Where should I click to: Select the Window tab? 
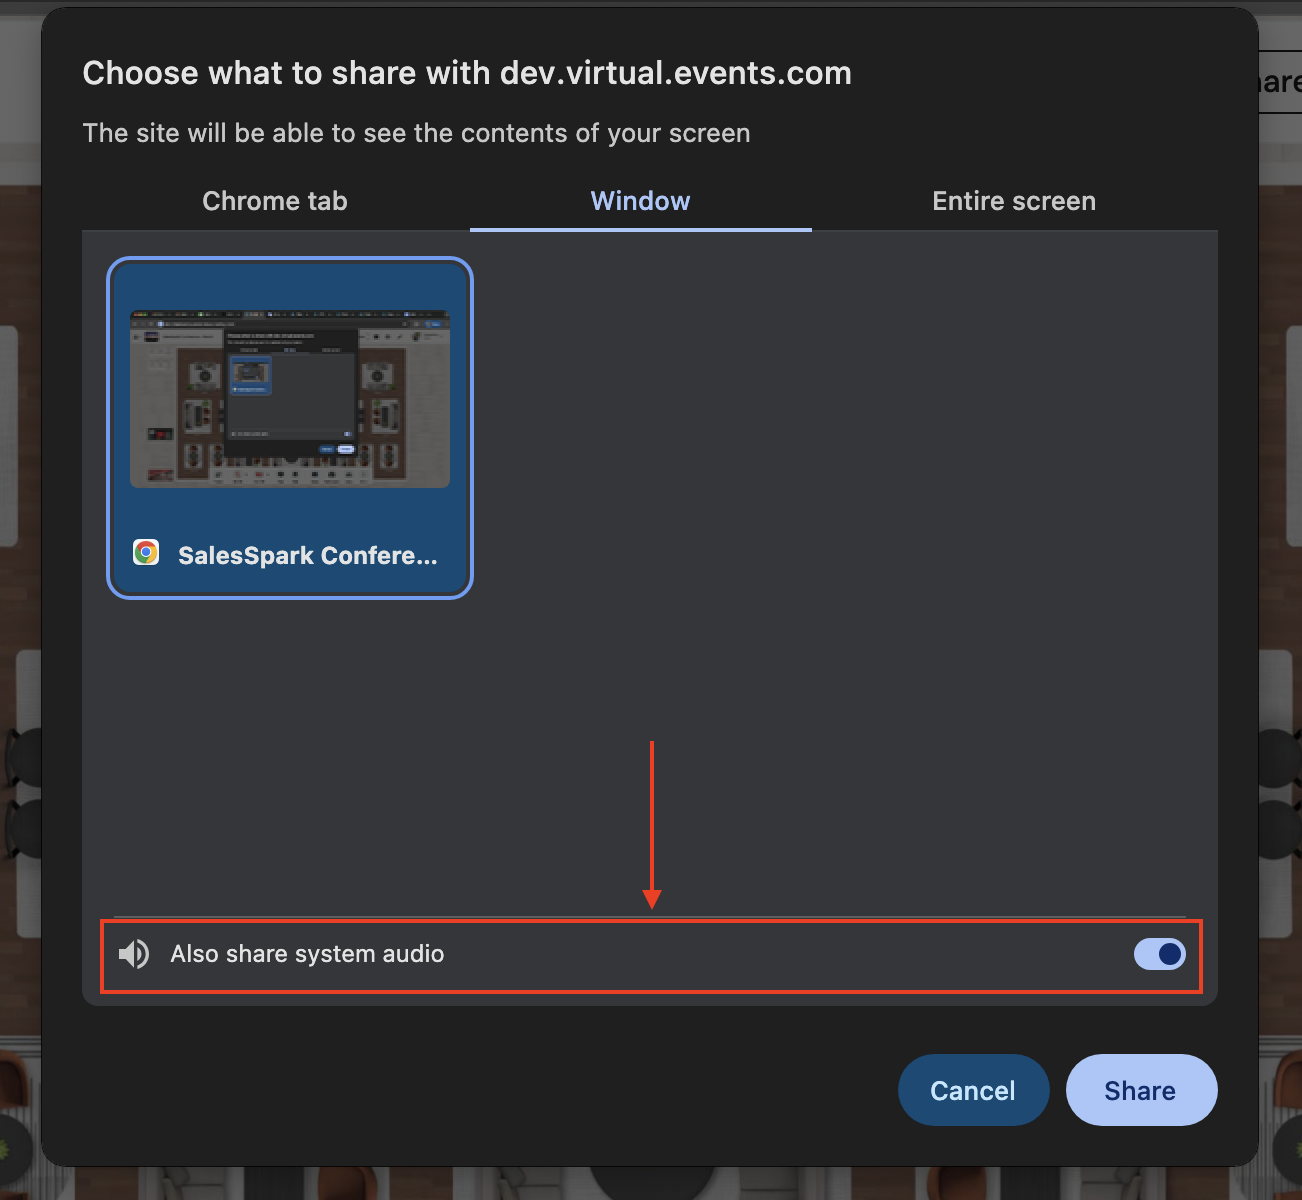pos(640,201)
